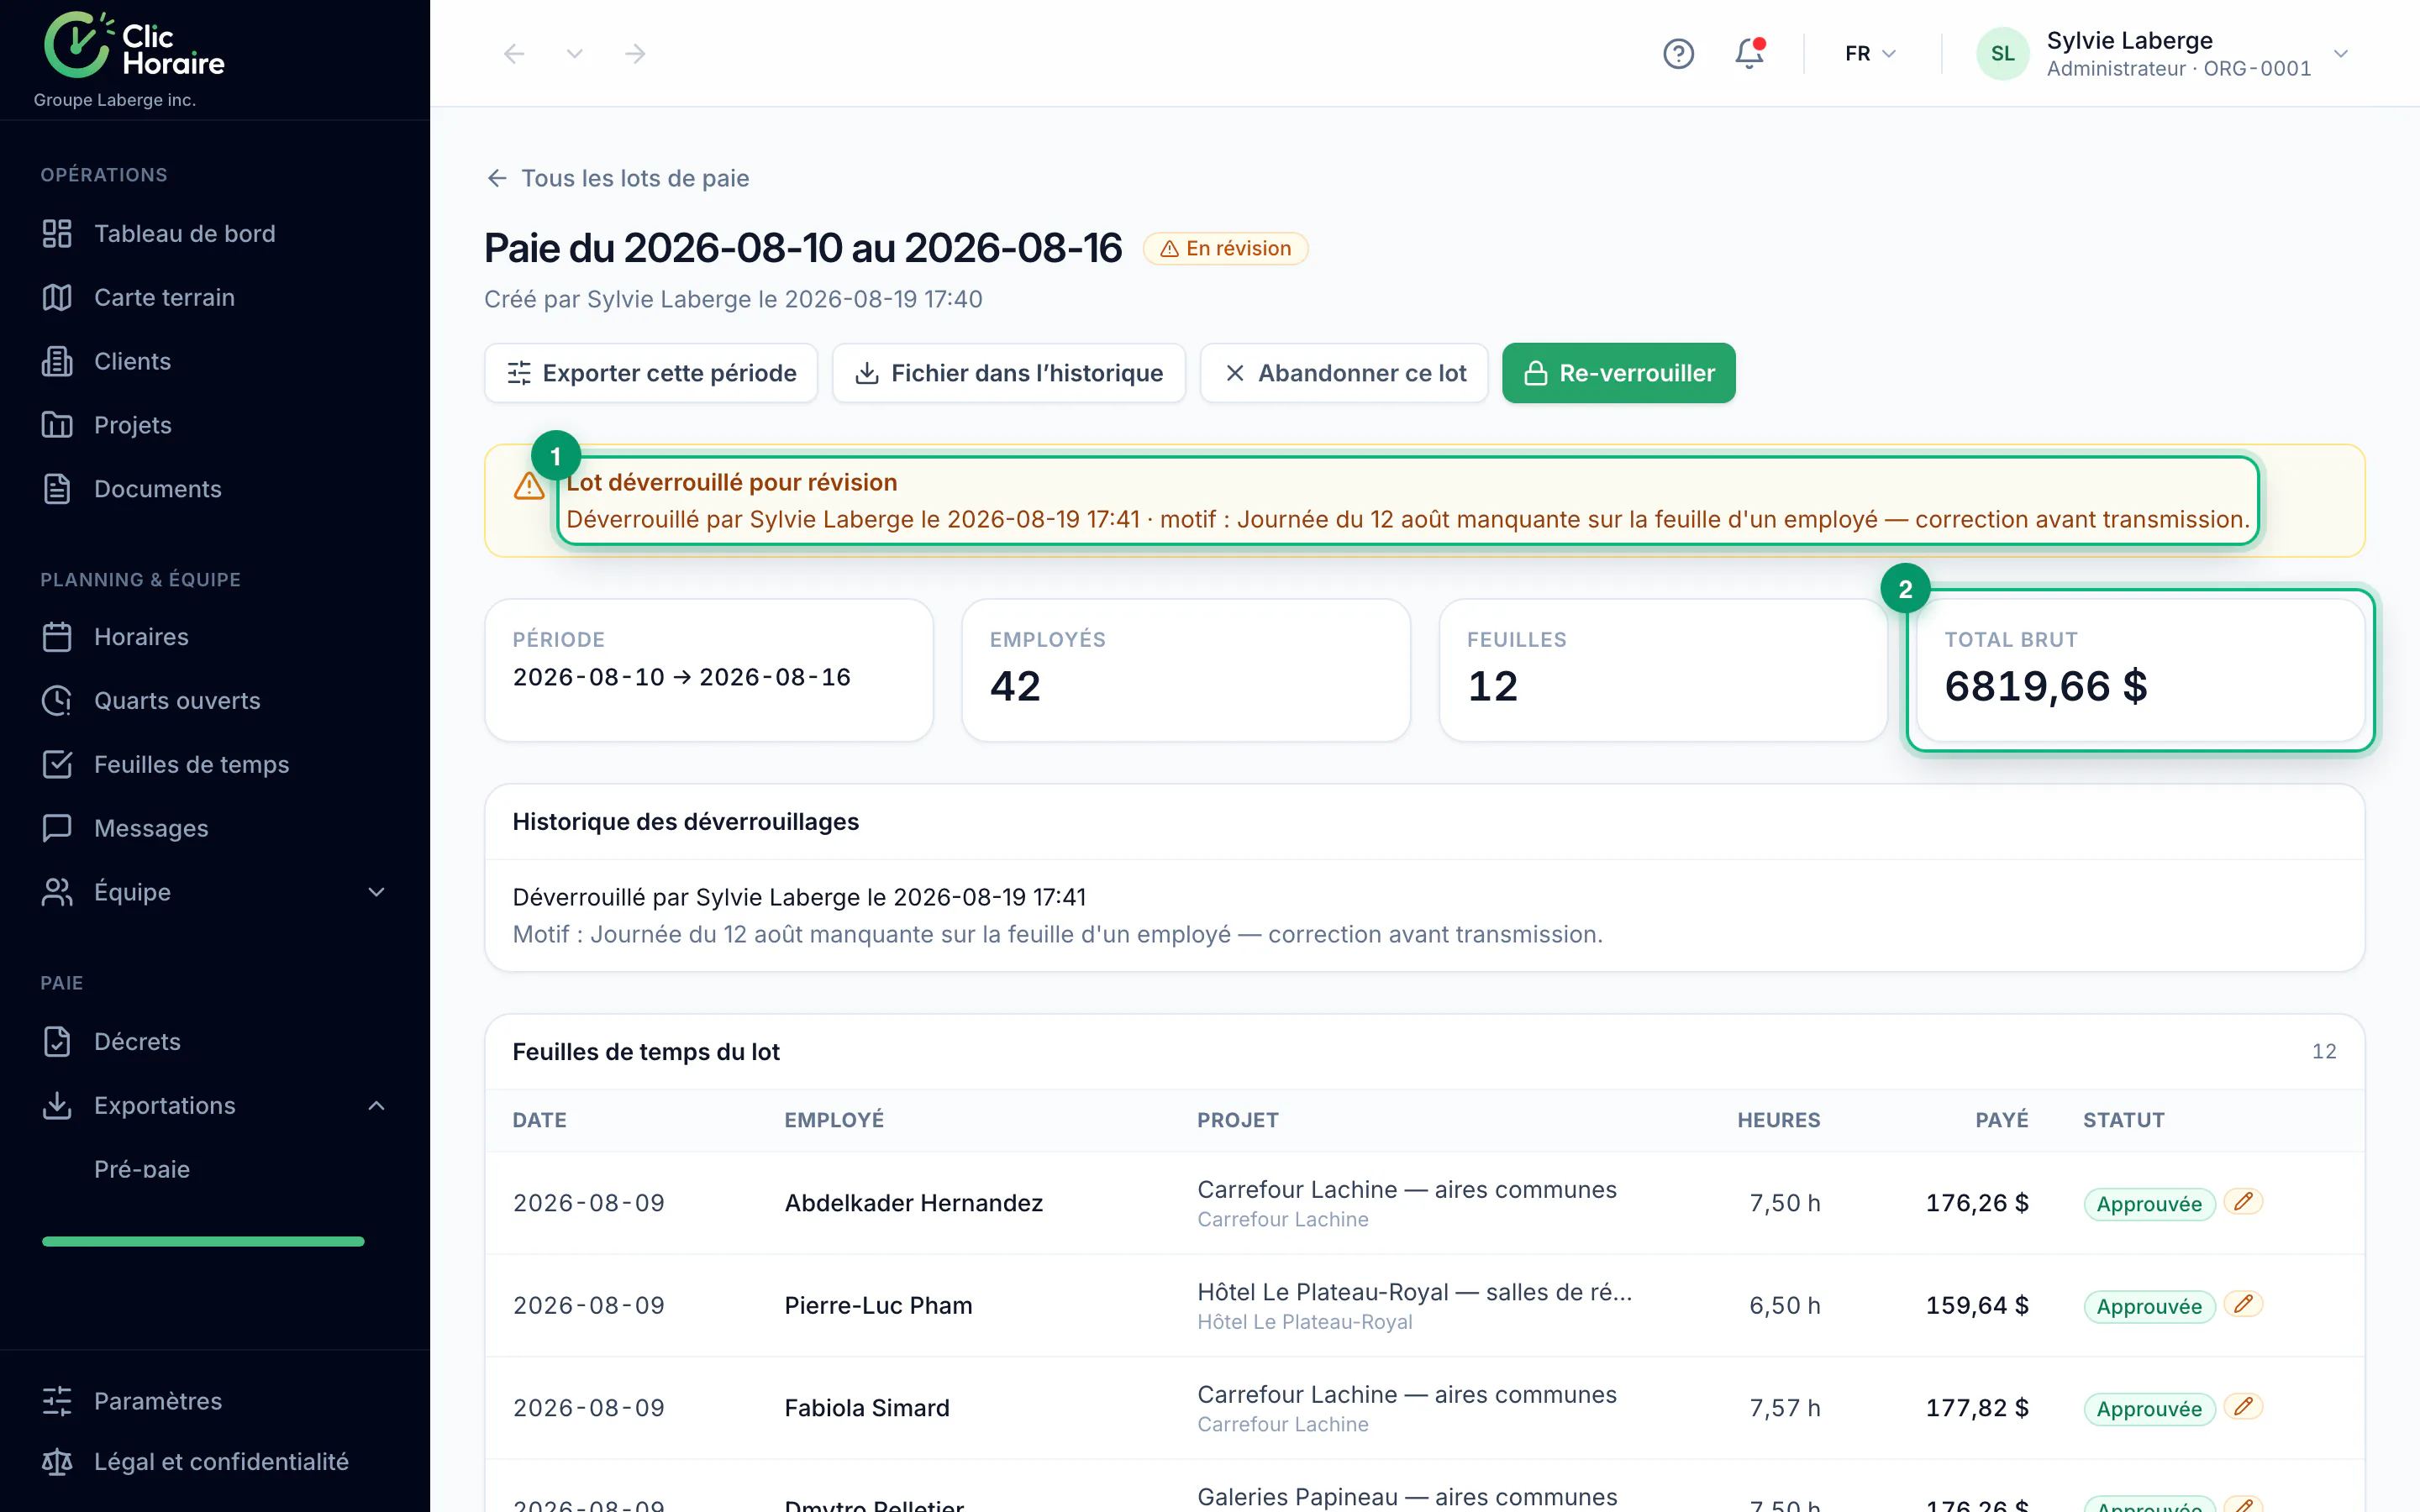Return to Tous les lots de paie
This screenshot has height=1512, width=2420.
[617, 178]
